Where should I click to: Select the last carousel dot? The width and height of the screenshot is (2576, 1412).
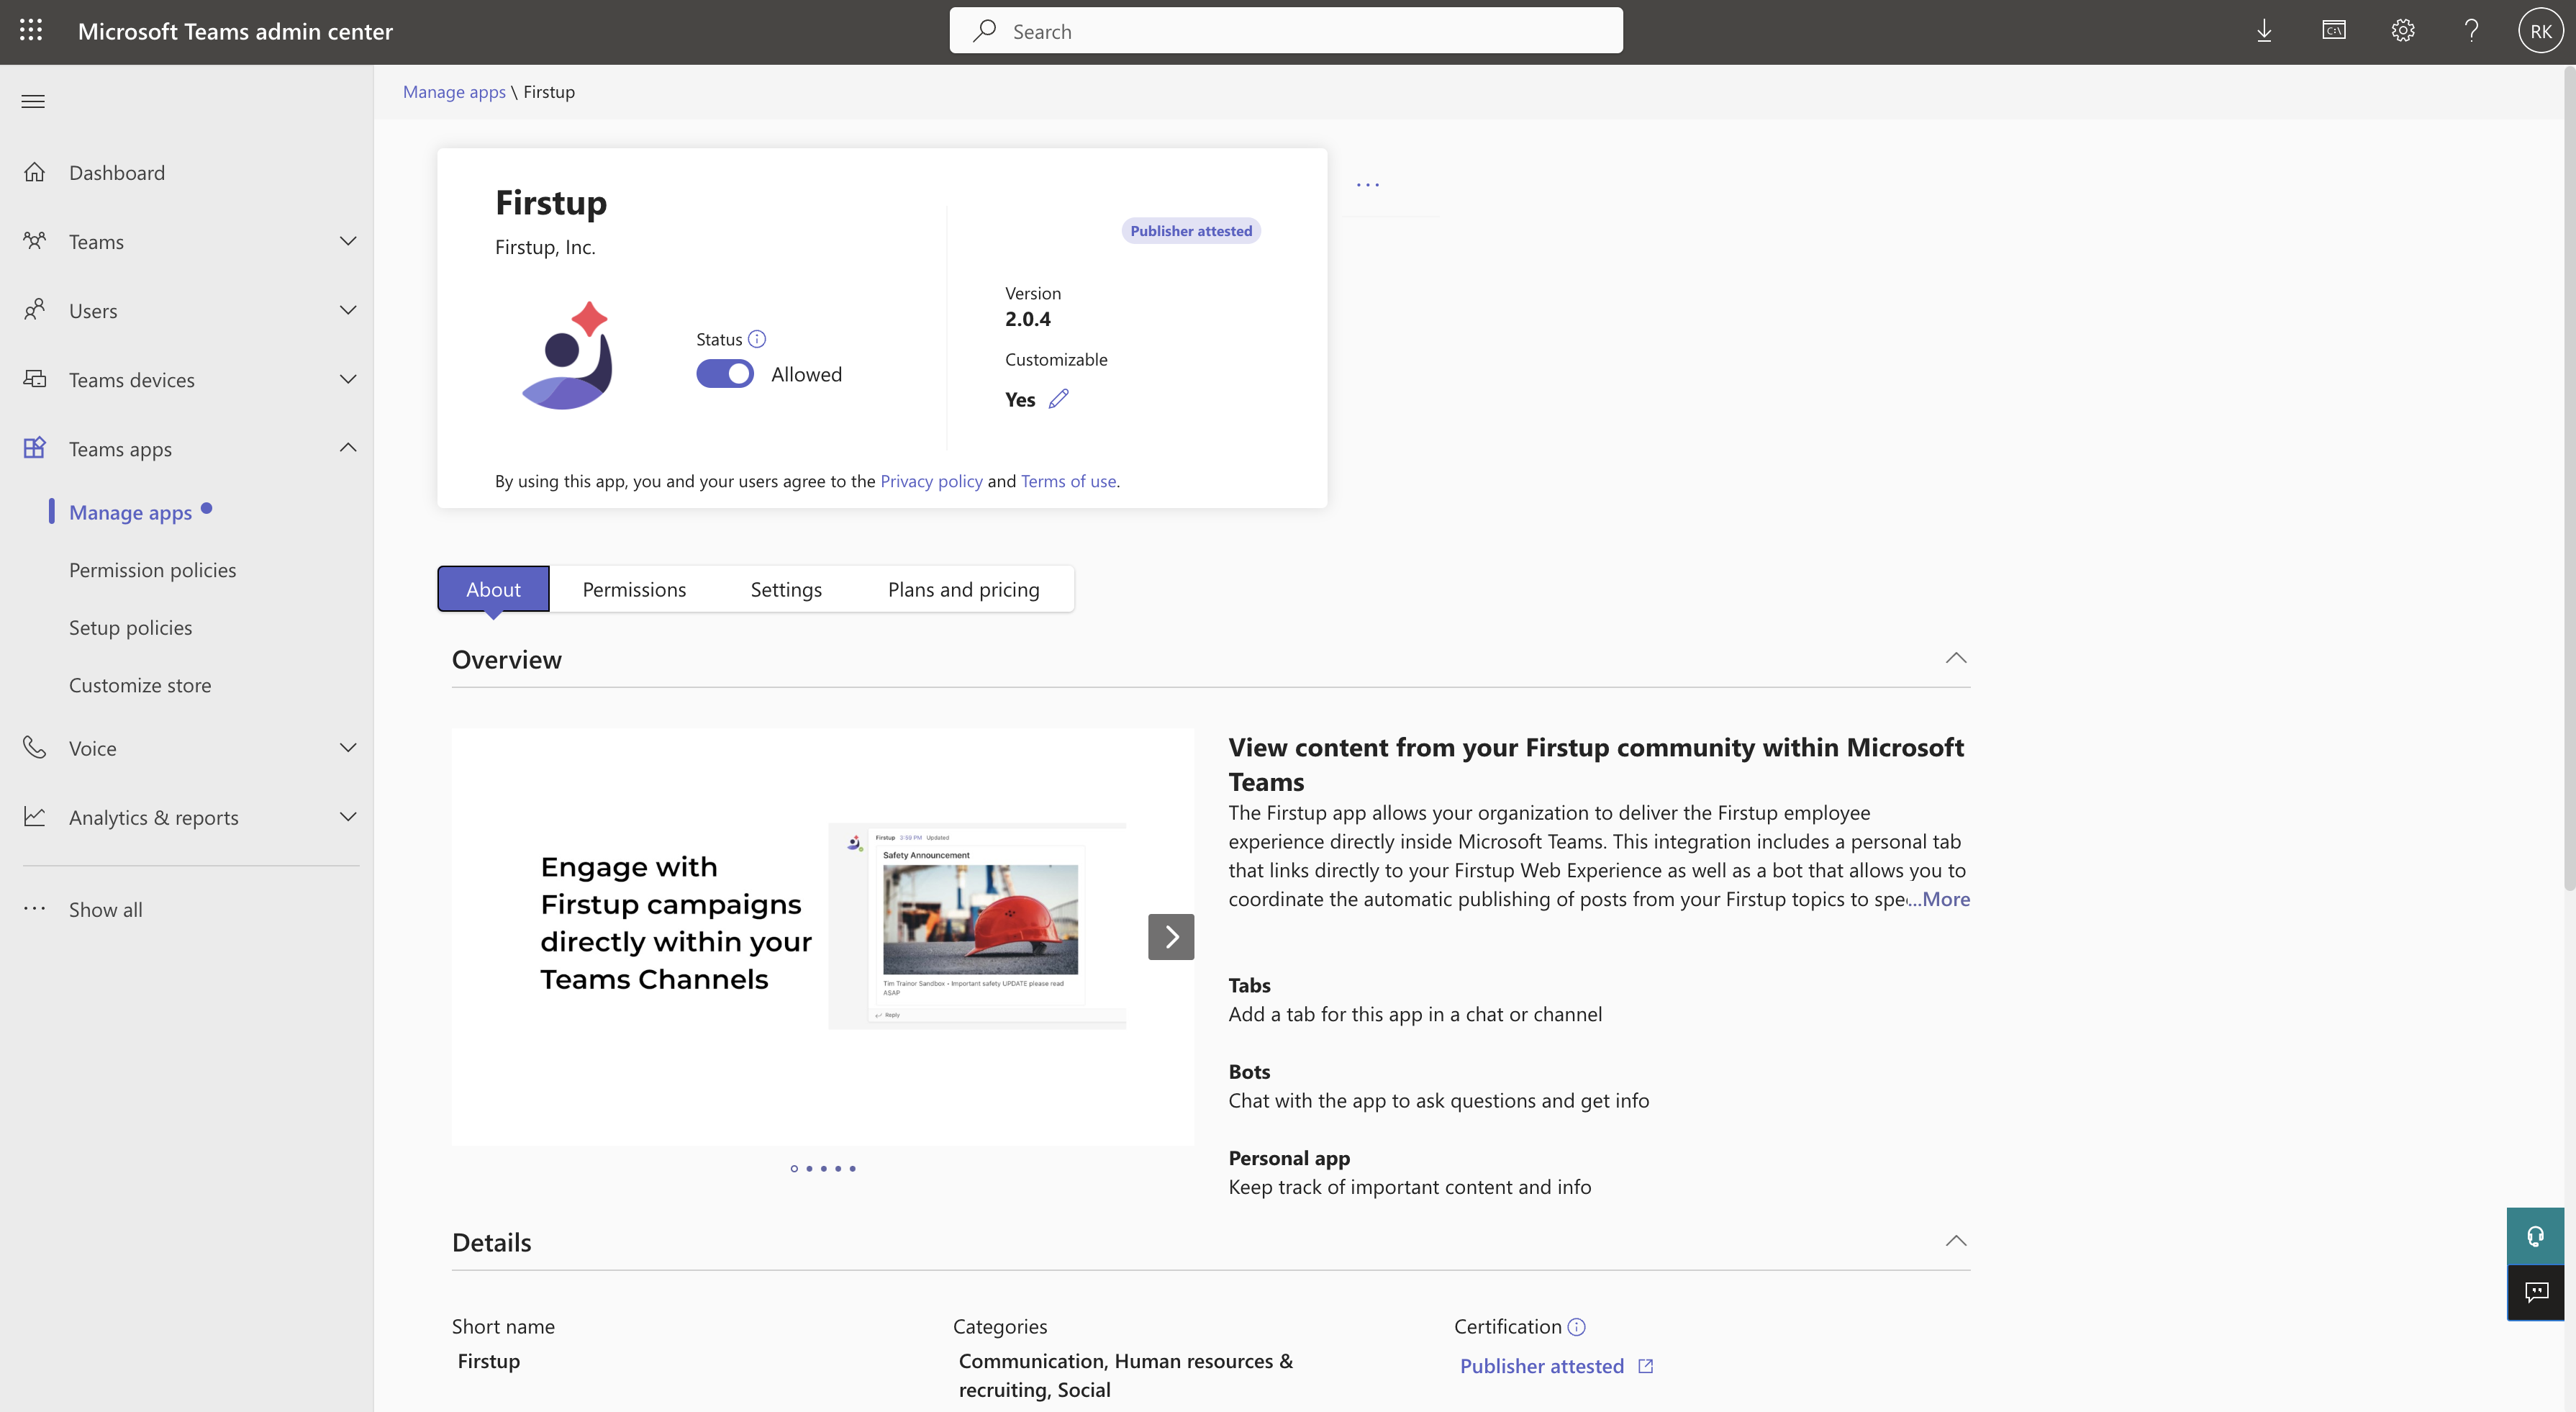pos(852,1168)
